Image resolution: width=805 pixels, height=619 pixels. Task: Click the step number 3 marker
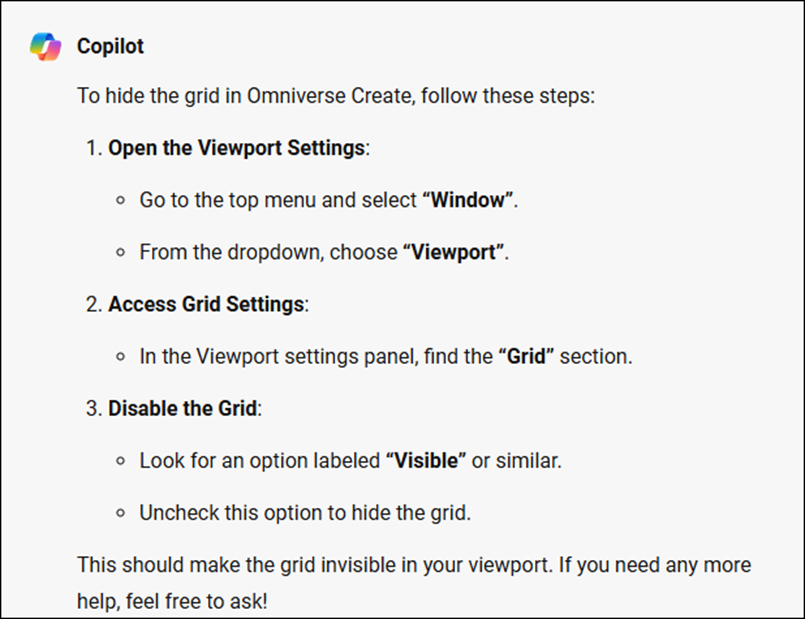(x=94, y=409)
